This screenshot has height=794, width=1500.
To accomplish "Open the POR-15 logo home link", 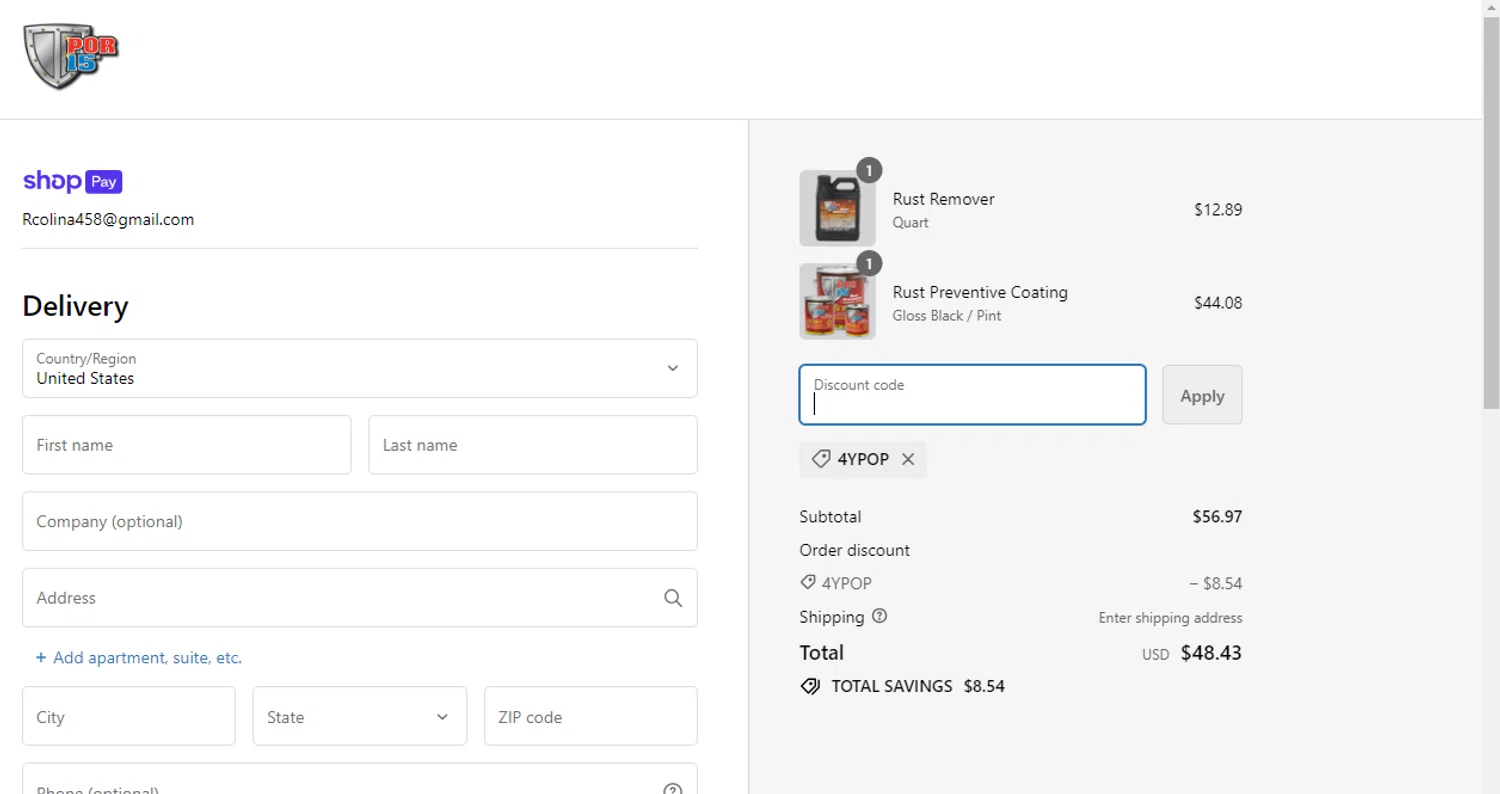I will coord(71,57).
